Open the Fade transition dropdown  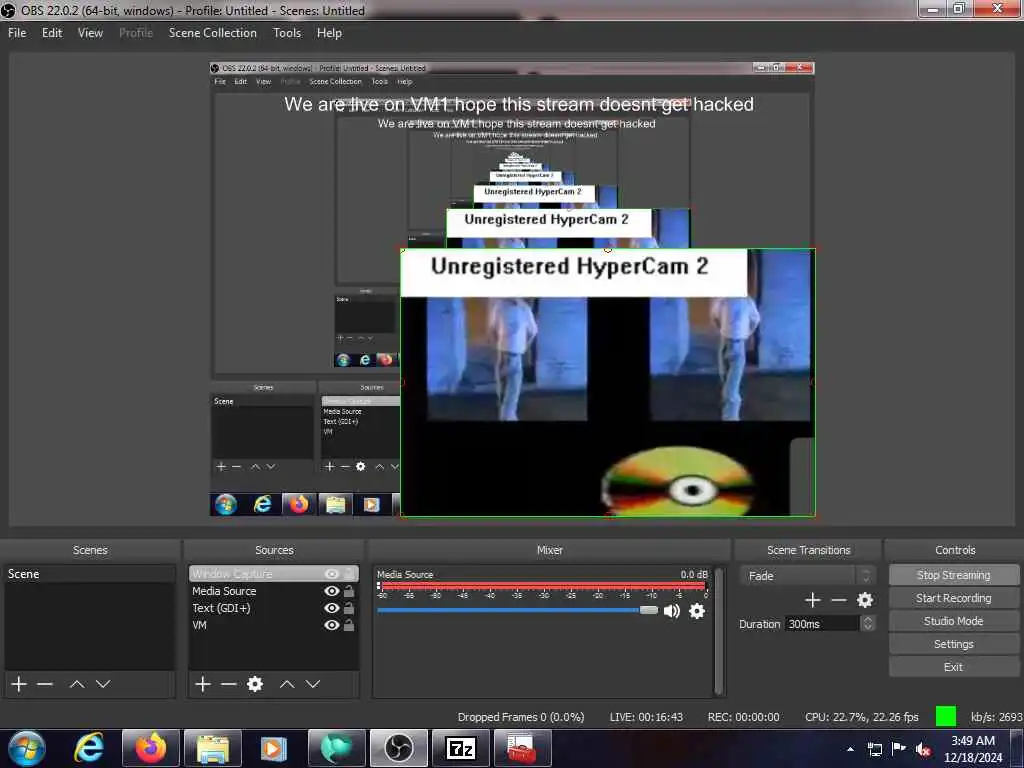(x=808, y=575)
